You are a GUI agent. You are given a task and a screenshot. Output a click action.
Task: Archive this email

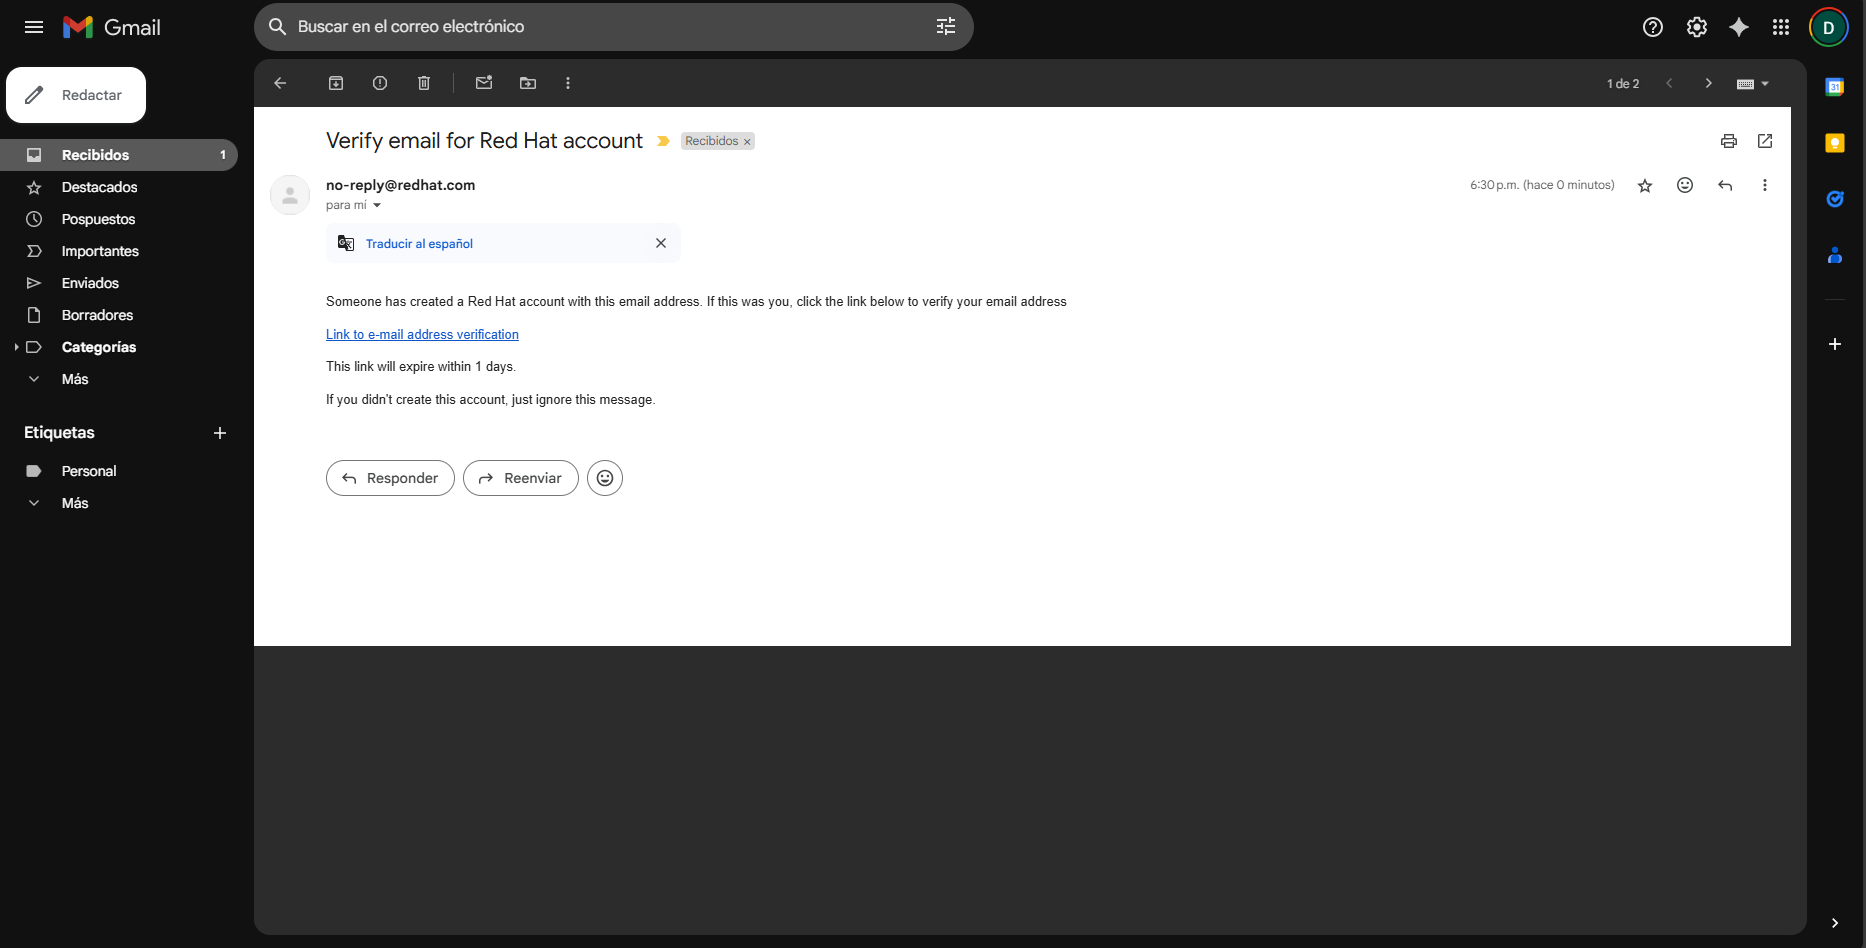point(336,83)
